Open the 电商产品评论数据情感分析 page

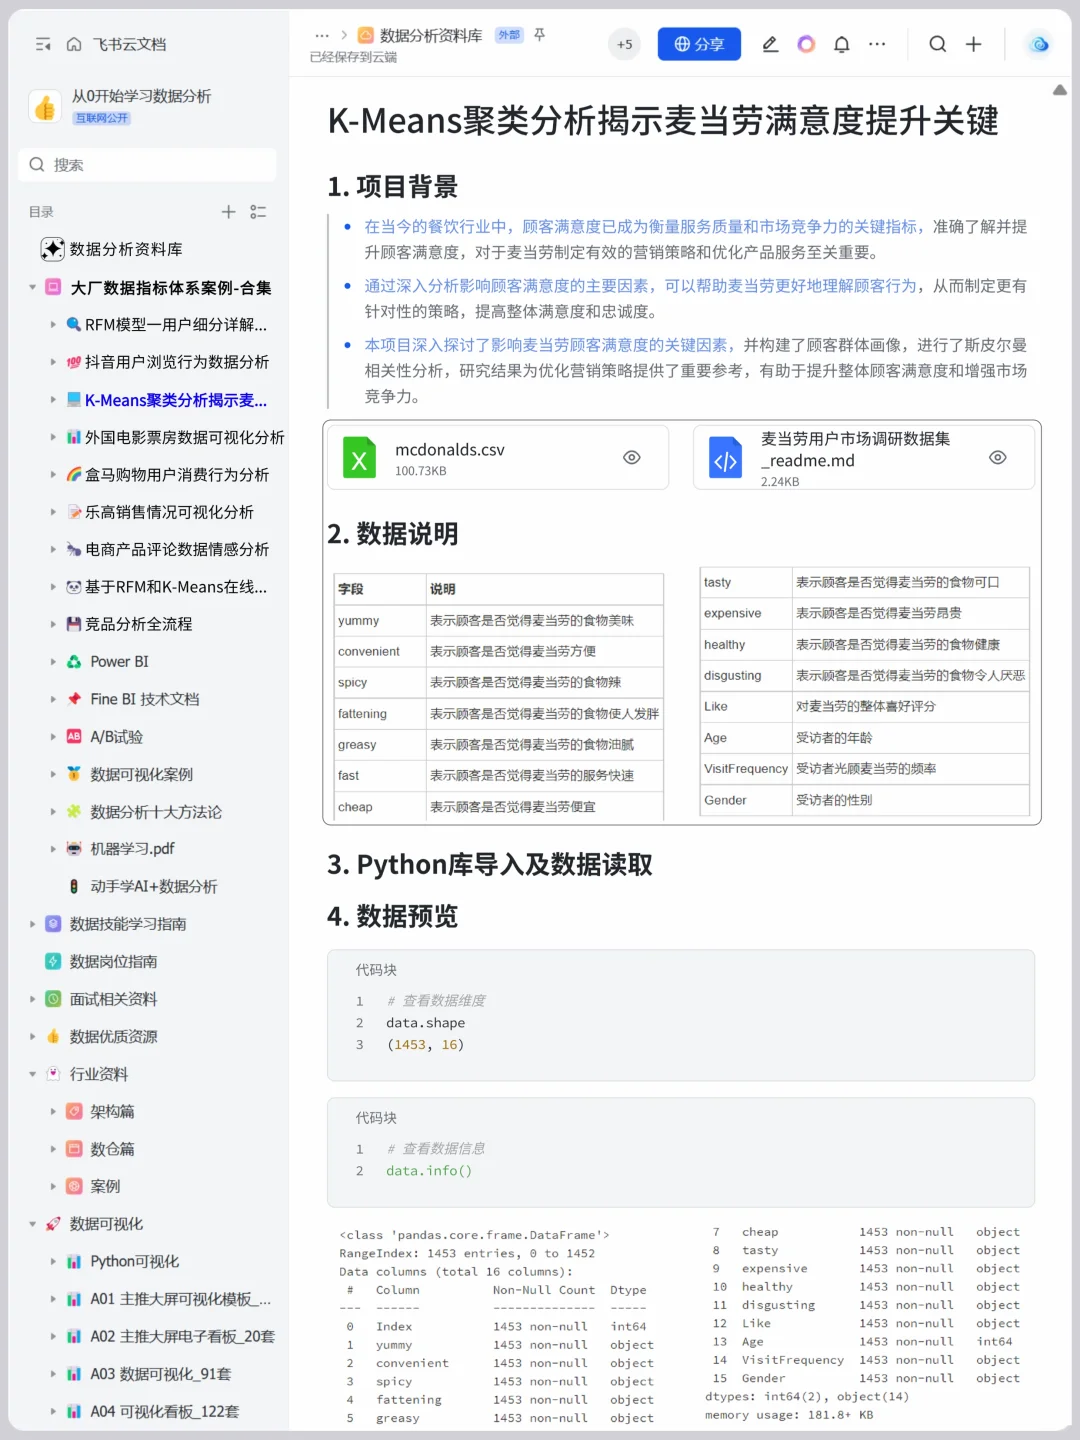176,549
